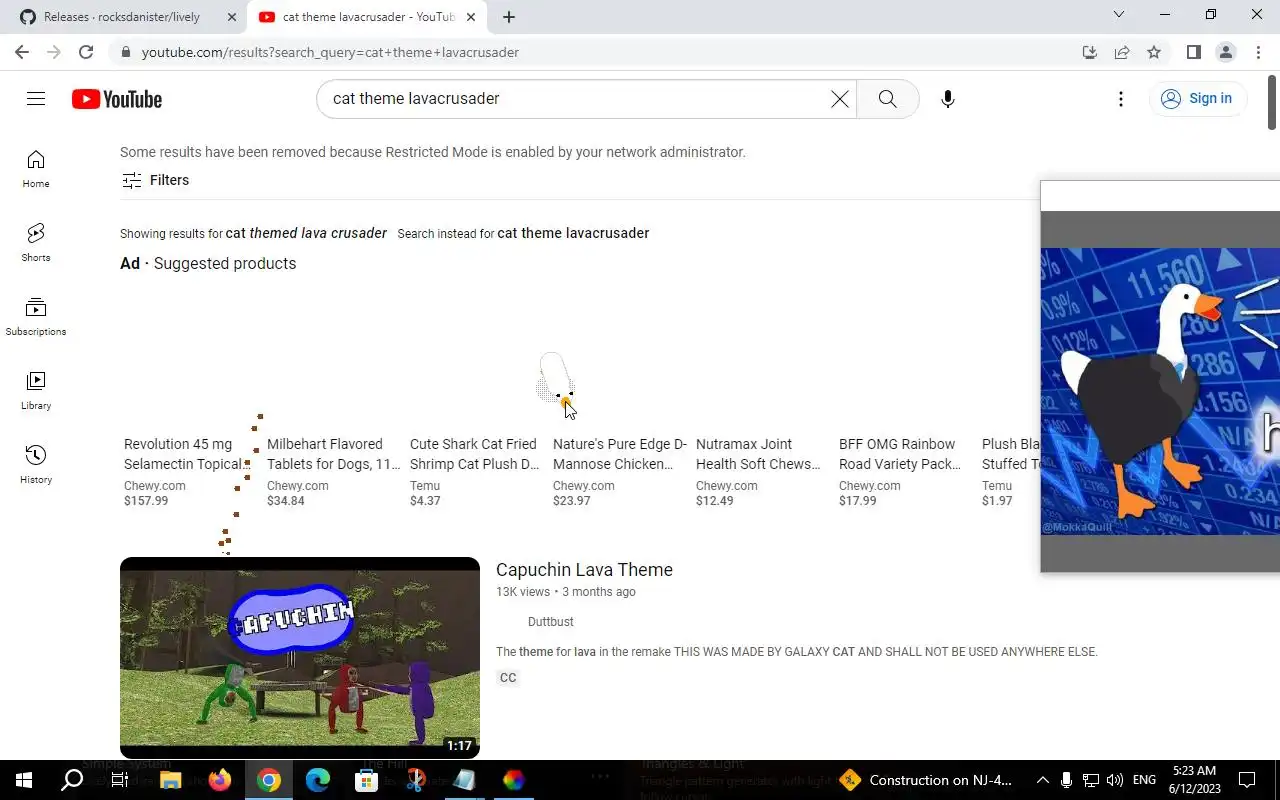Open the Windows Start menu

coord(24,780)
